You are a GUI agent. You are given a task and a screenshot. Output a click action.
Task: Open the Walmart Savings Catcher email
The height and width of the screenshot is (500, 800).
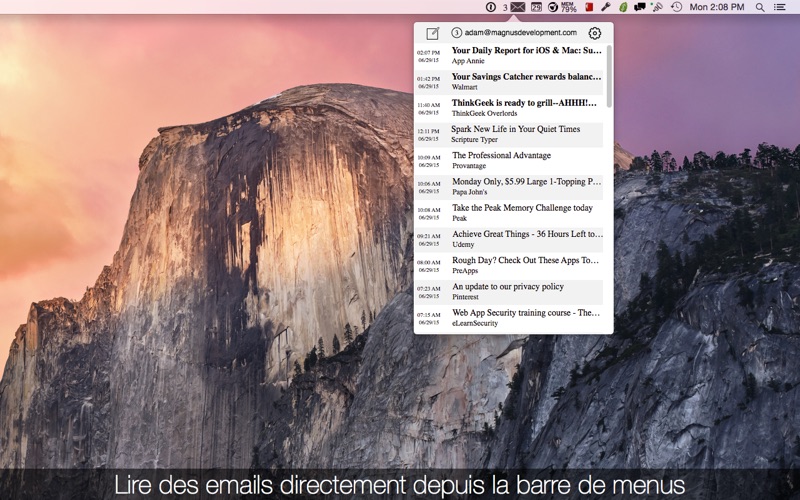click(509, 82)
